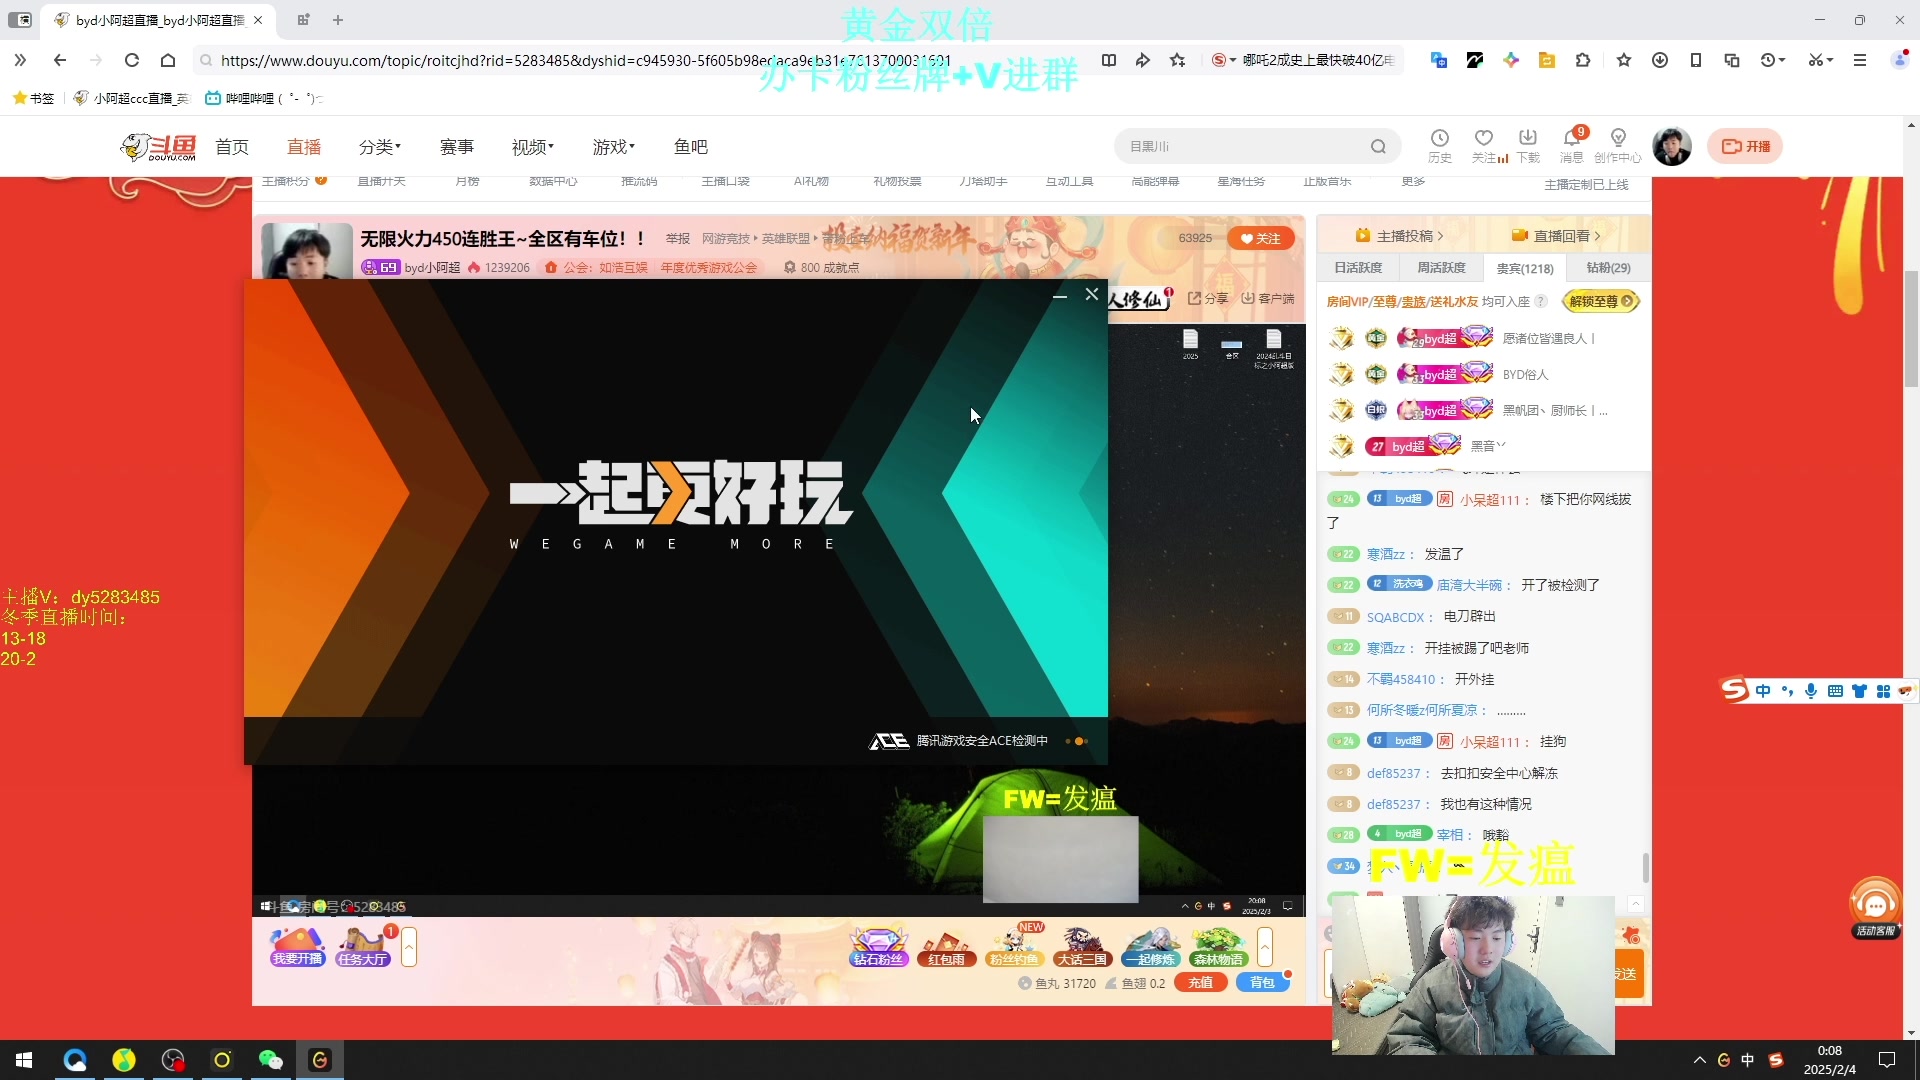Screen dimensions: 1920x1080
Task: Open the browser main menu hamburger icon
Action: 1860,60
